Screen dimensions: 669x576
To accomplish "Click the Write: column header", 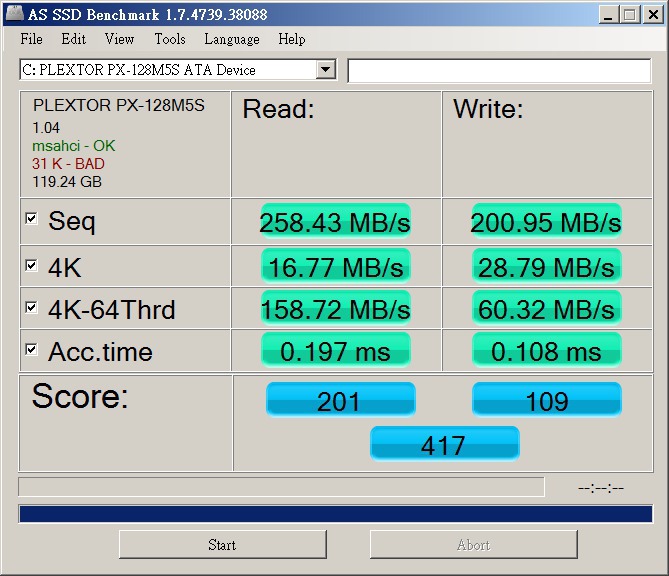I will [488, 109].
